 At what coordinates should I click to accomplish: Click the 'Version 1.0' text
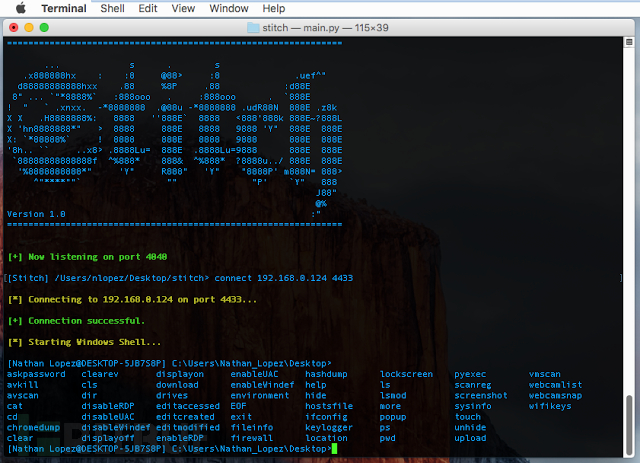(x=36, y=214)
